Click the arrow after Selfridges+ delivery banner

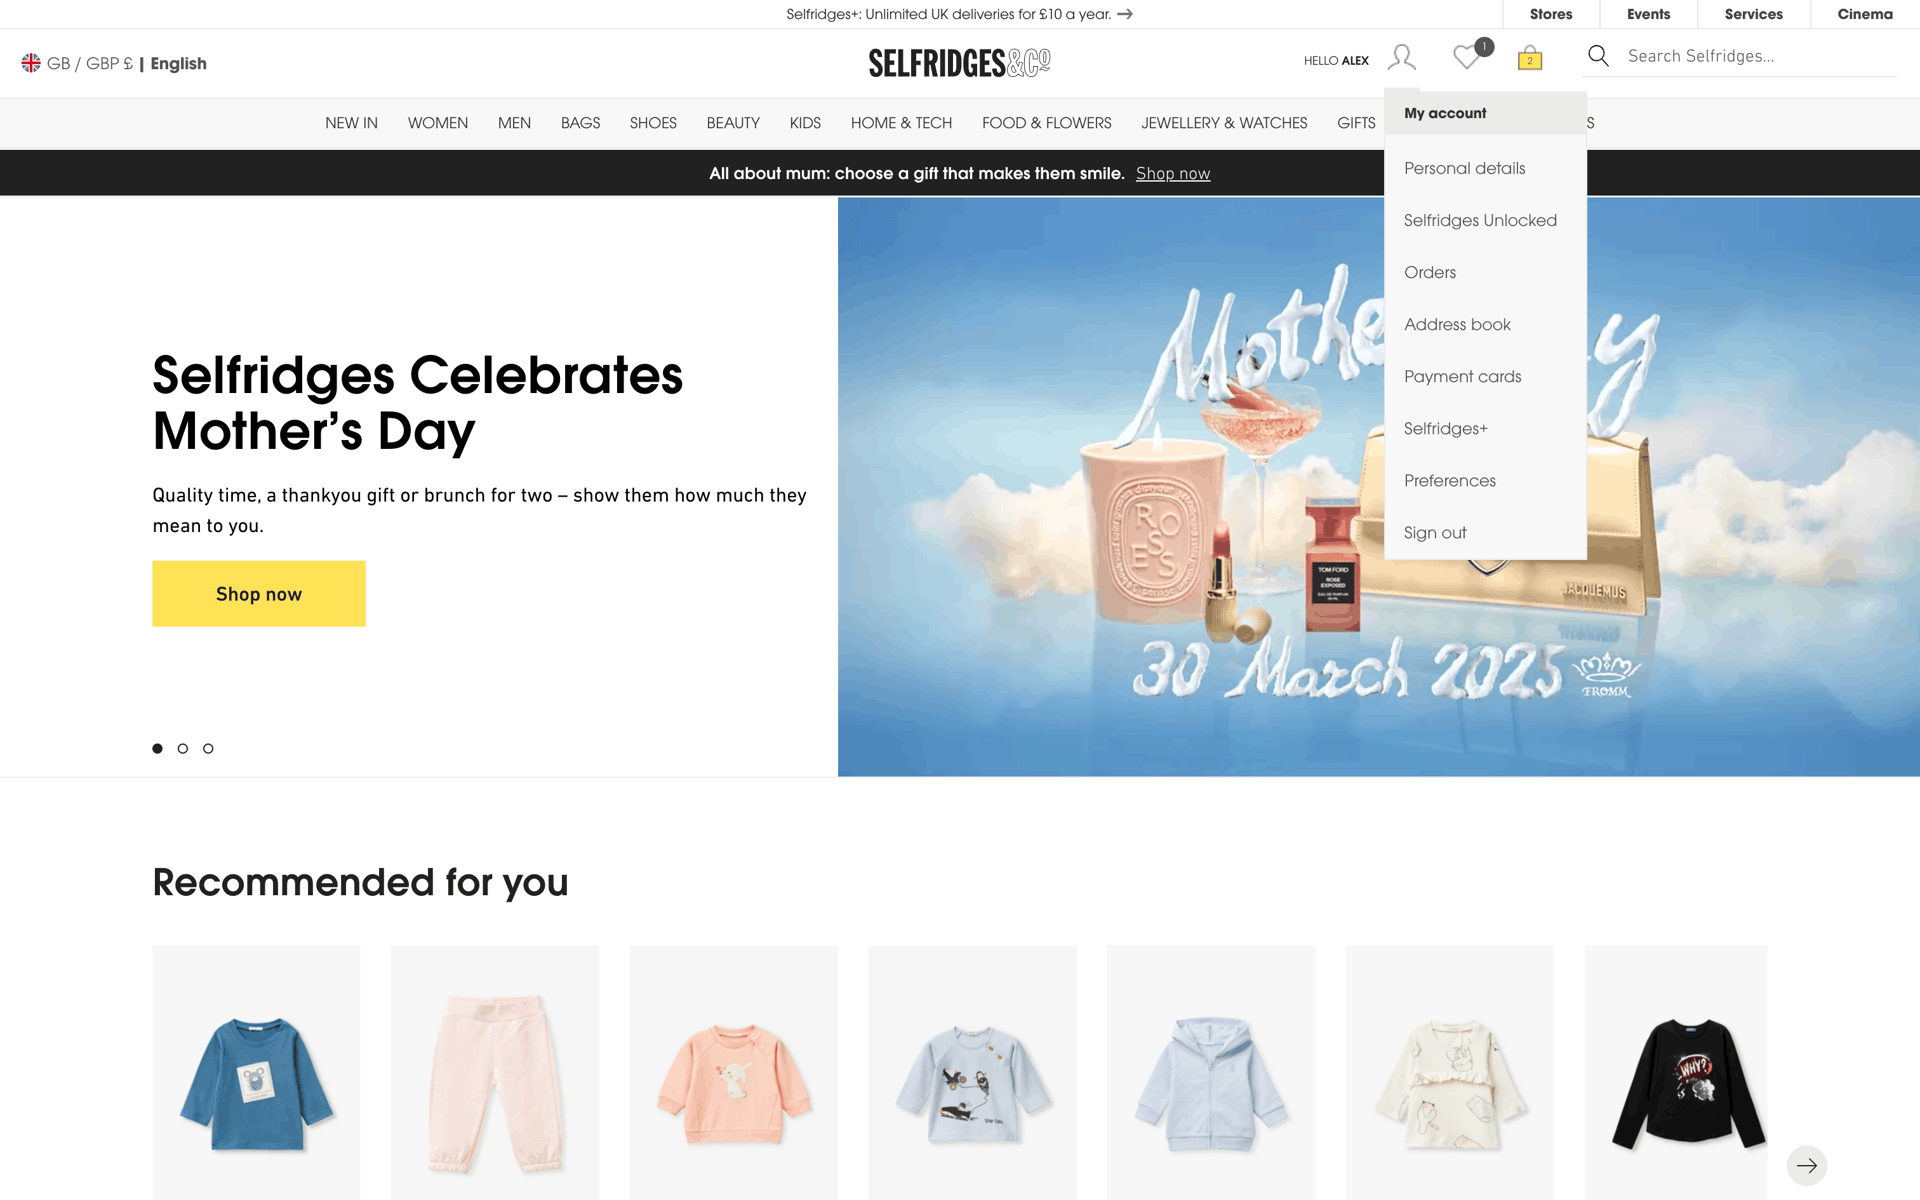click(x=1125, y=14)
